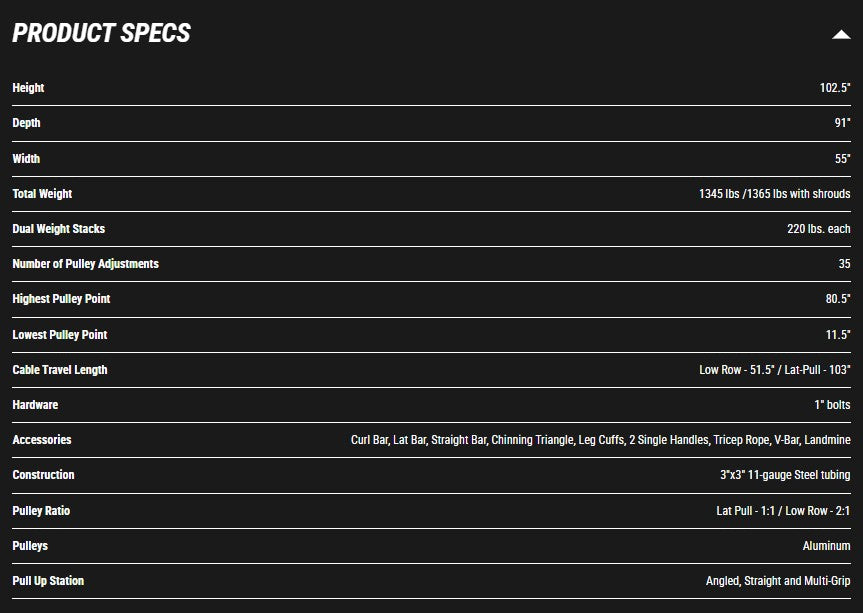Click the accessories list starting with Curl Bar

[600, 440]
